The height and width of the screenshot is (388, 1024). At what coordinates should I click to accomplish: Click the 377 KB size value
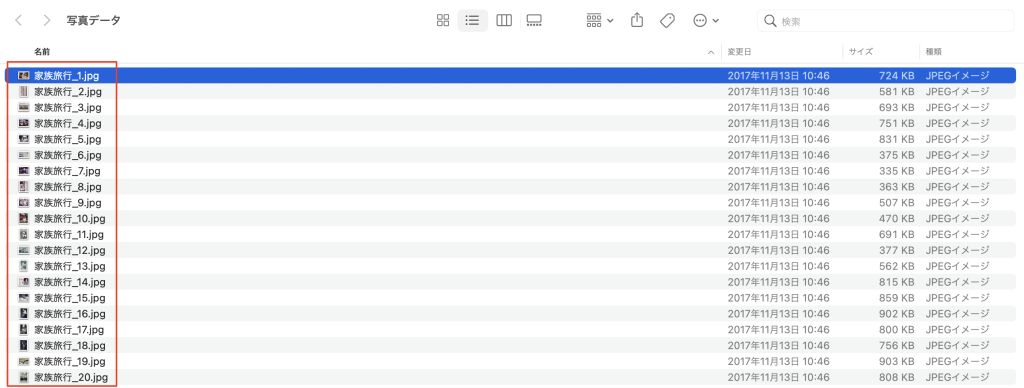click(x=896, y=250)
